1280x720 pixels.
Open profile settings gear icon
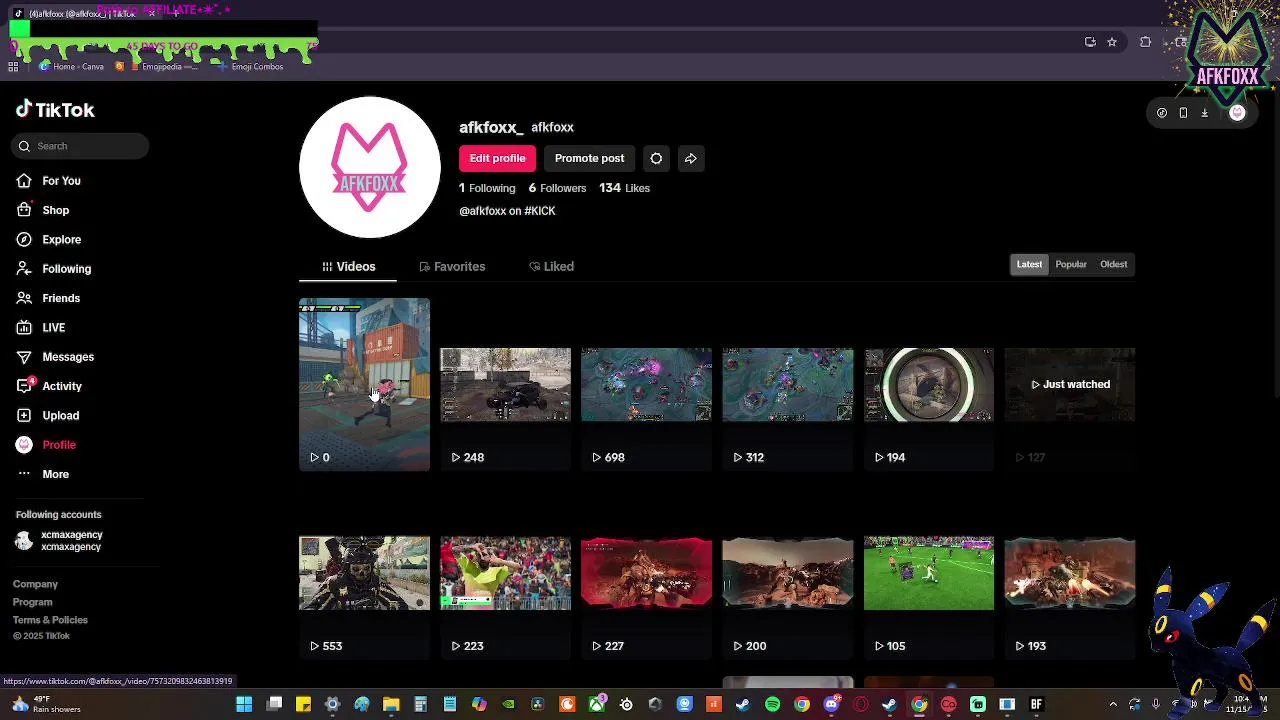tap(656, 158)
